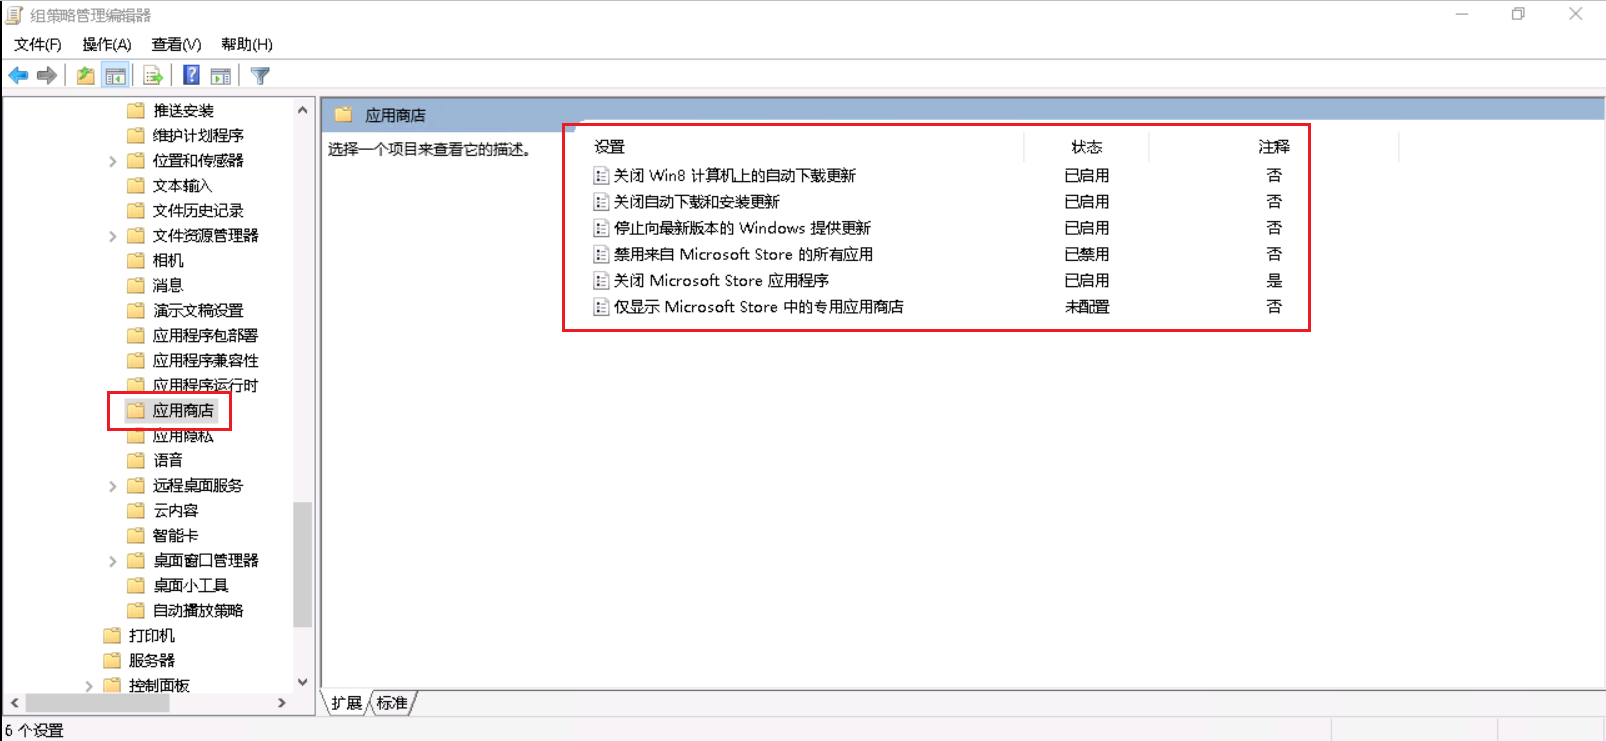Click tree vertical scrollbar down arrow
Image resolution: width=1606 pixels, height=741 pixels.
click(x=302, y=682)
